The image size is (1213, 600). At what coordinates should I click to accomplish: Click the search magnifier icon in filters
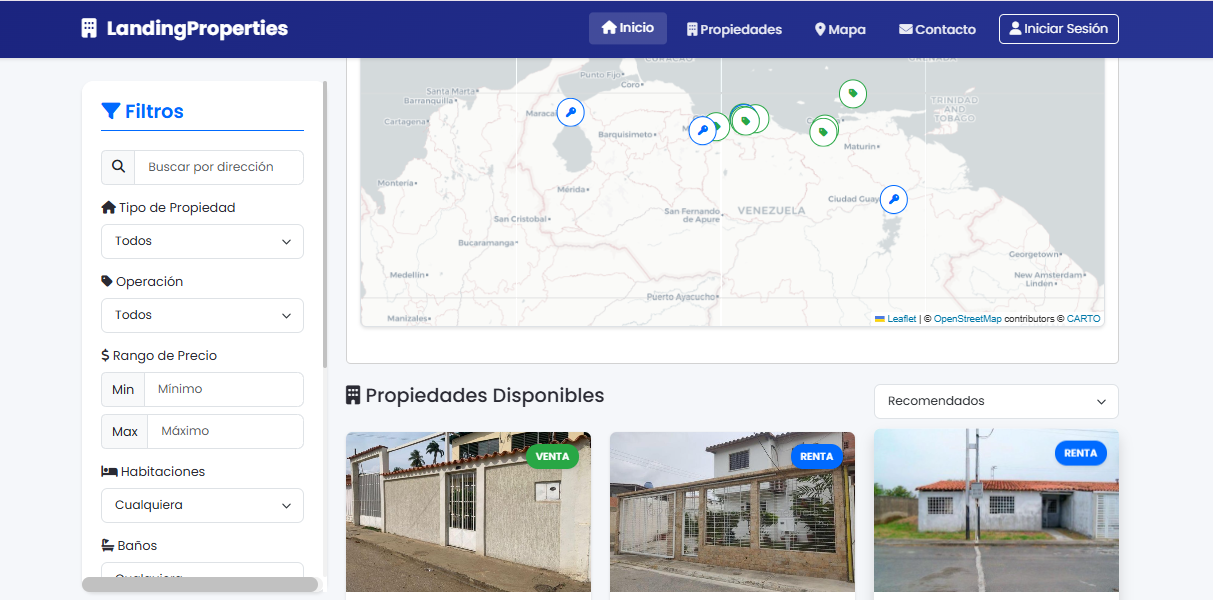[118, 167]
